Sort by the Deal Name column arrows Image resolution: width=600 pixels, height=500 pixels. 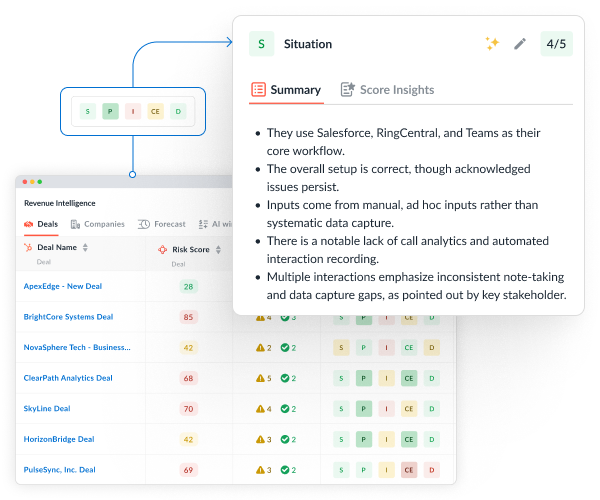[x=85, y=248]
